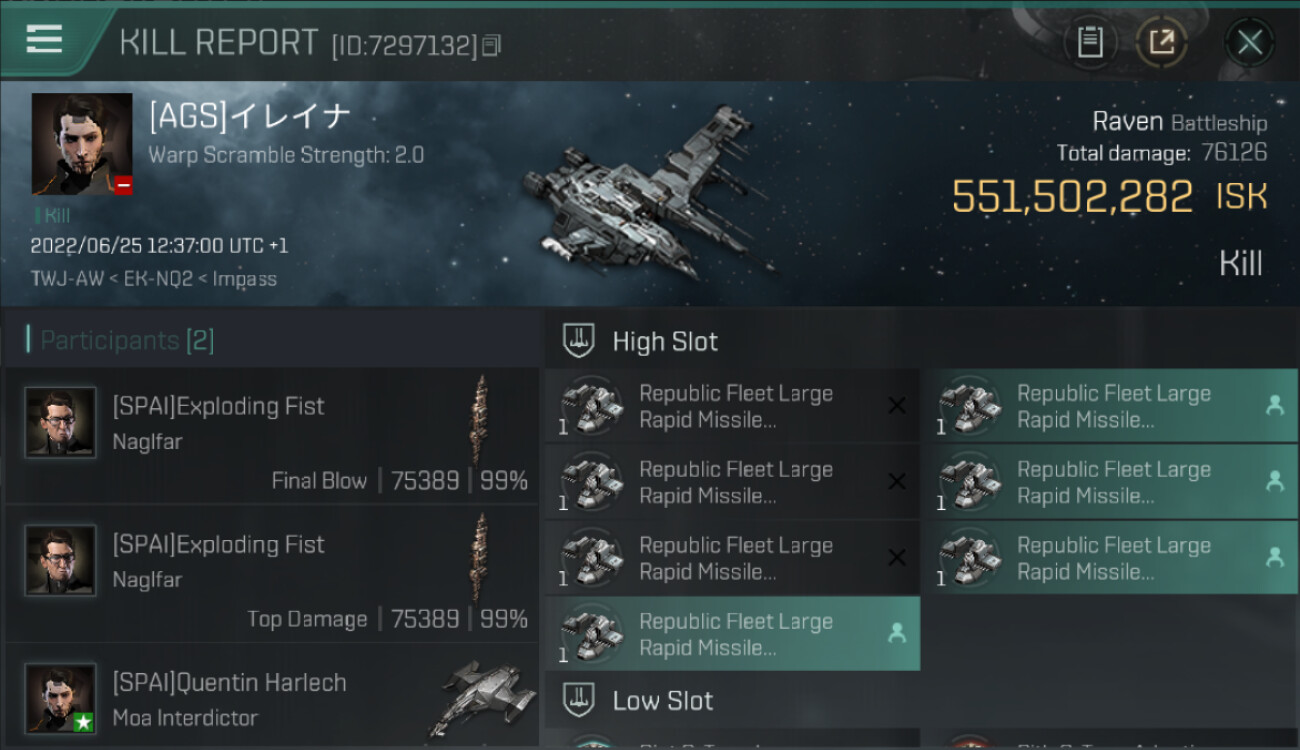Open the Final Blow Exploding Fist portrait
Screen dimensions: 1300x750
[61, 423]
